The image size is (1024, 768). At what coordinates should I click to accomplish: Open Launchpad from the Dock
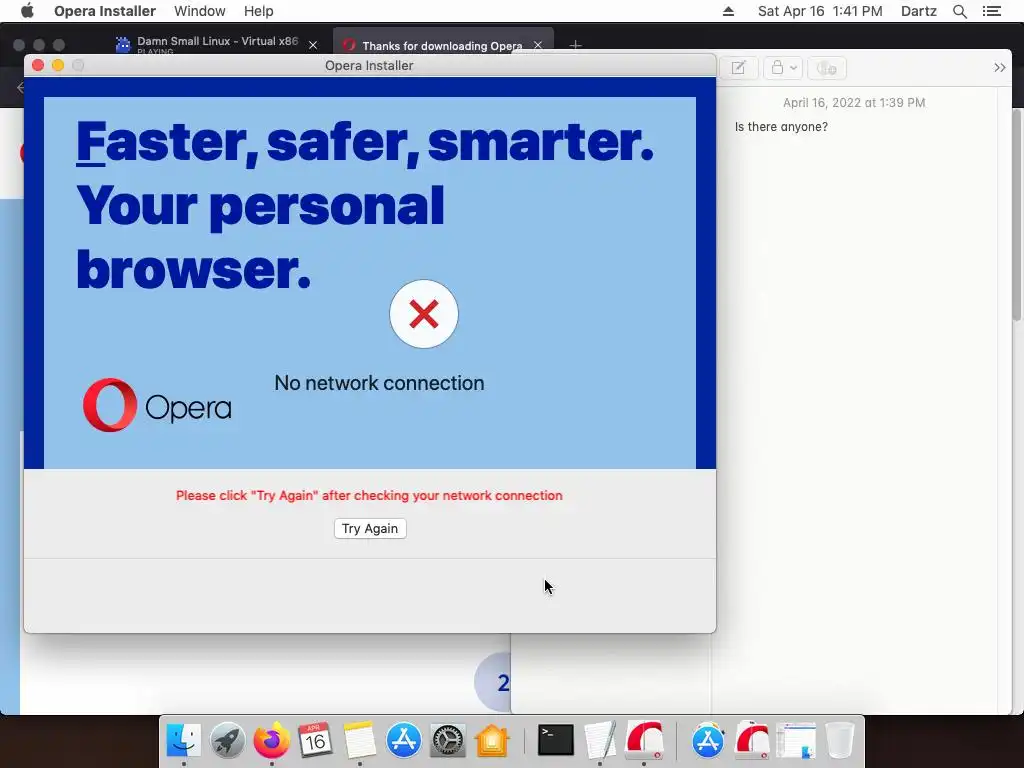pos(227,740)
